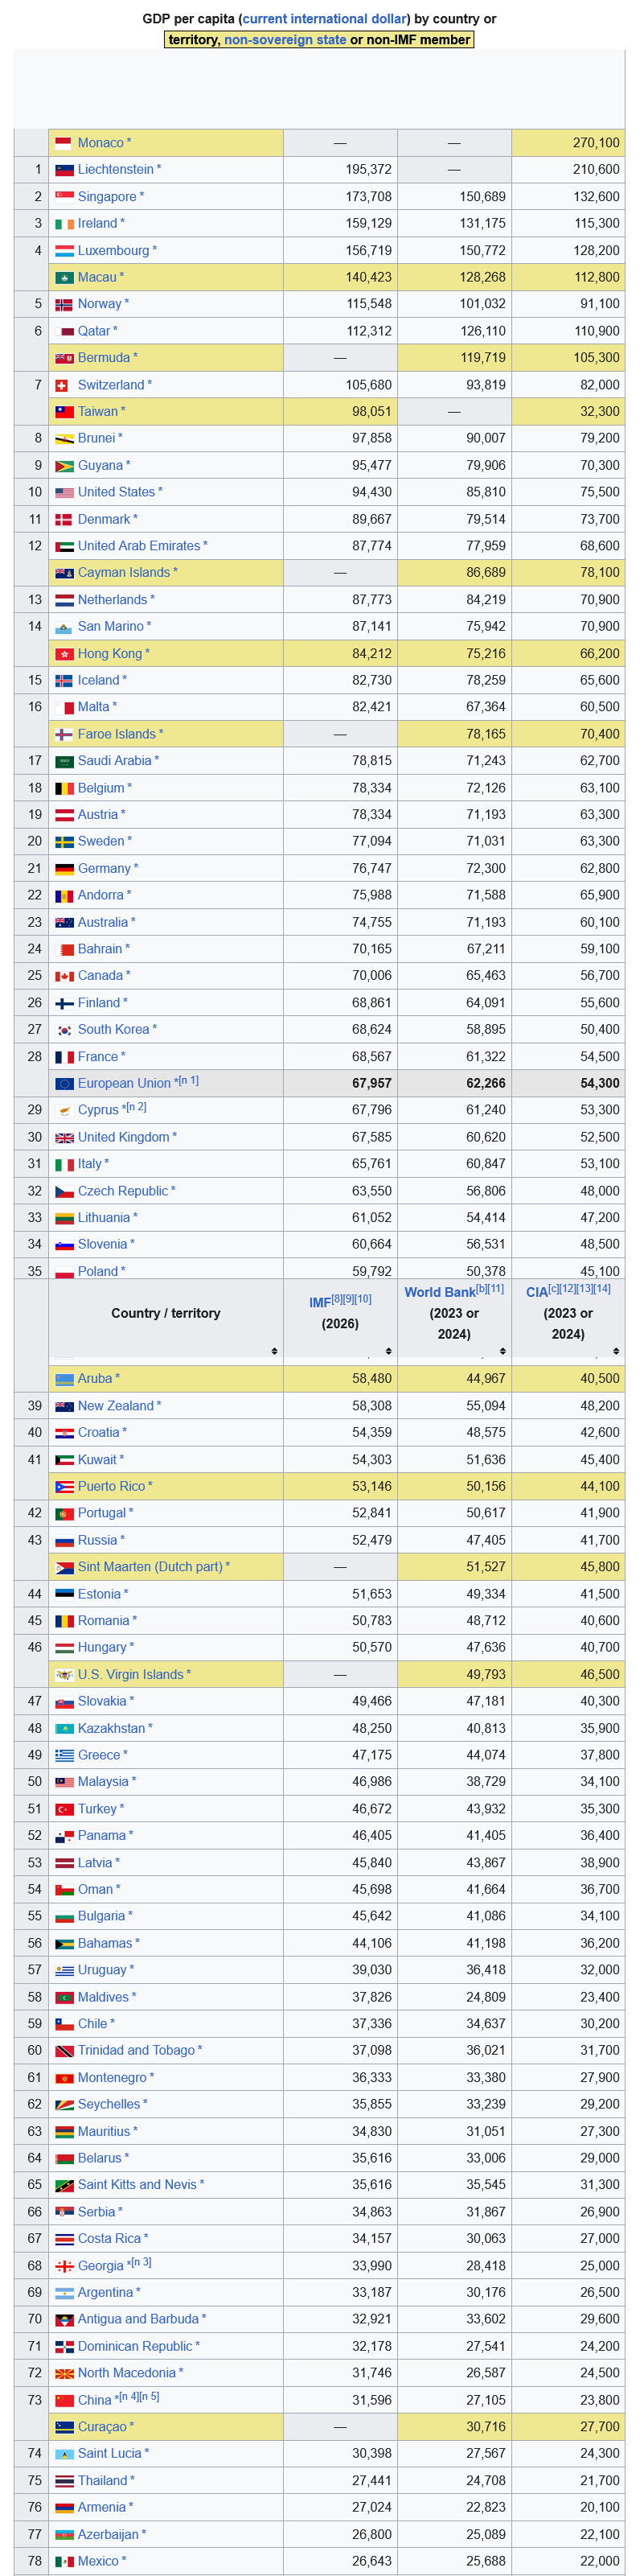Open the CIA header link

click(536, 1292)
